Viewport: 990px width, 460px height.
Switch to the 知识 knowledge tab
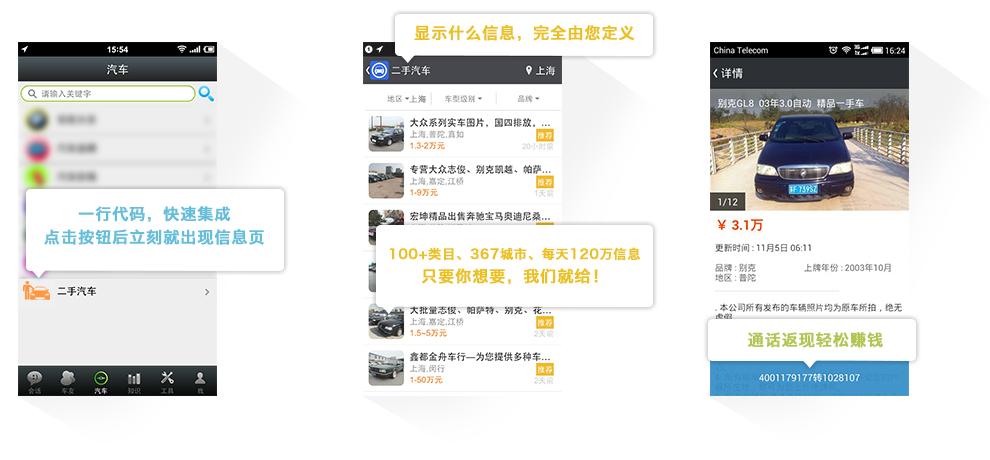[x=134, y=382]
